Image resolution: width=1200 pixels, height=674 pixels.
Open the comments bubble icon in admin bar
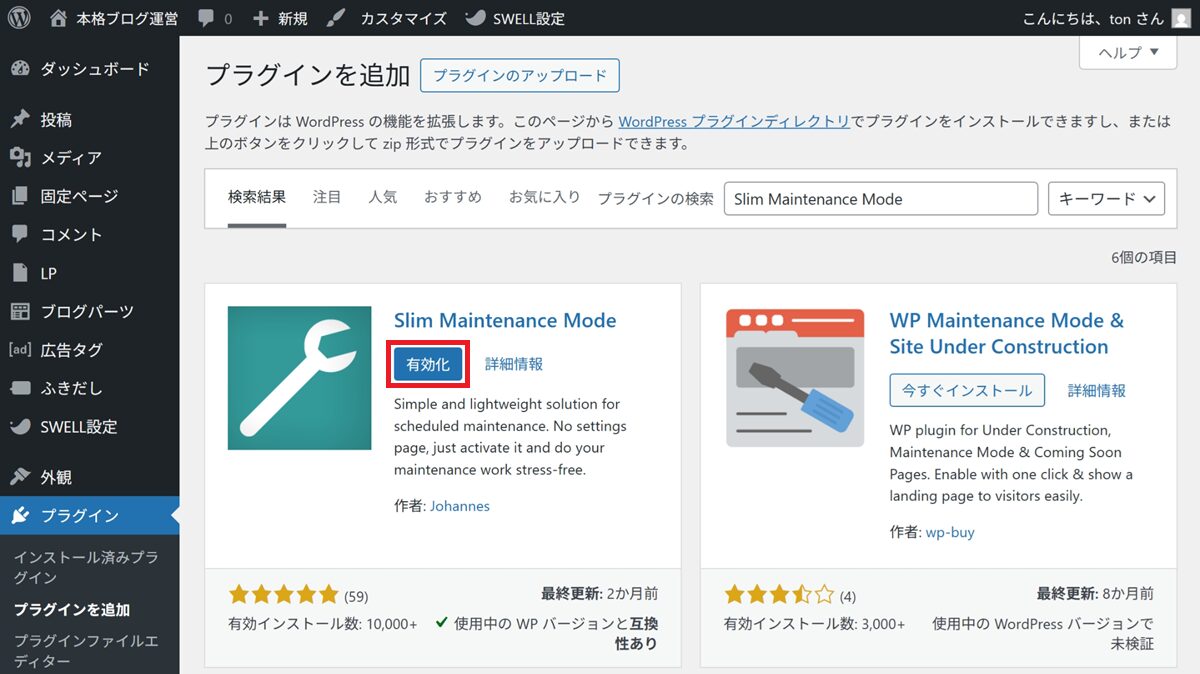214,18
